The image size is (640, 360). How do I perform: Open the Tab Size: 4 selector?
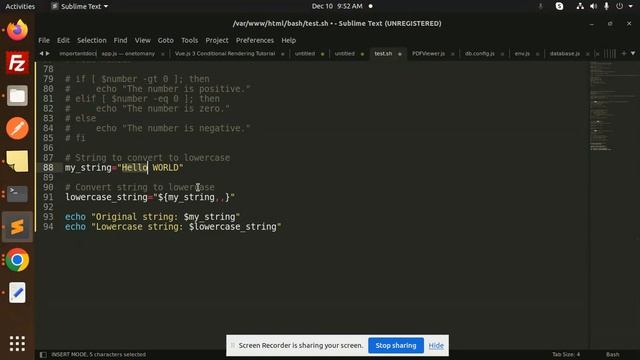[566, 354]
